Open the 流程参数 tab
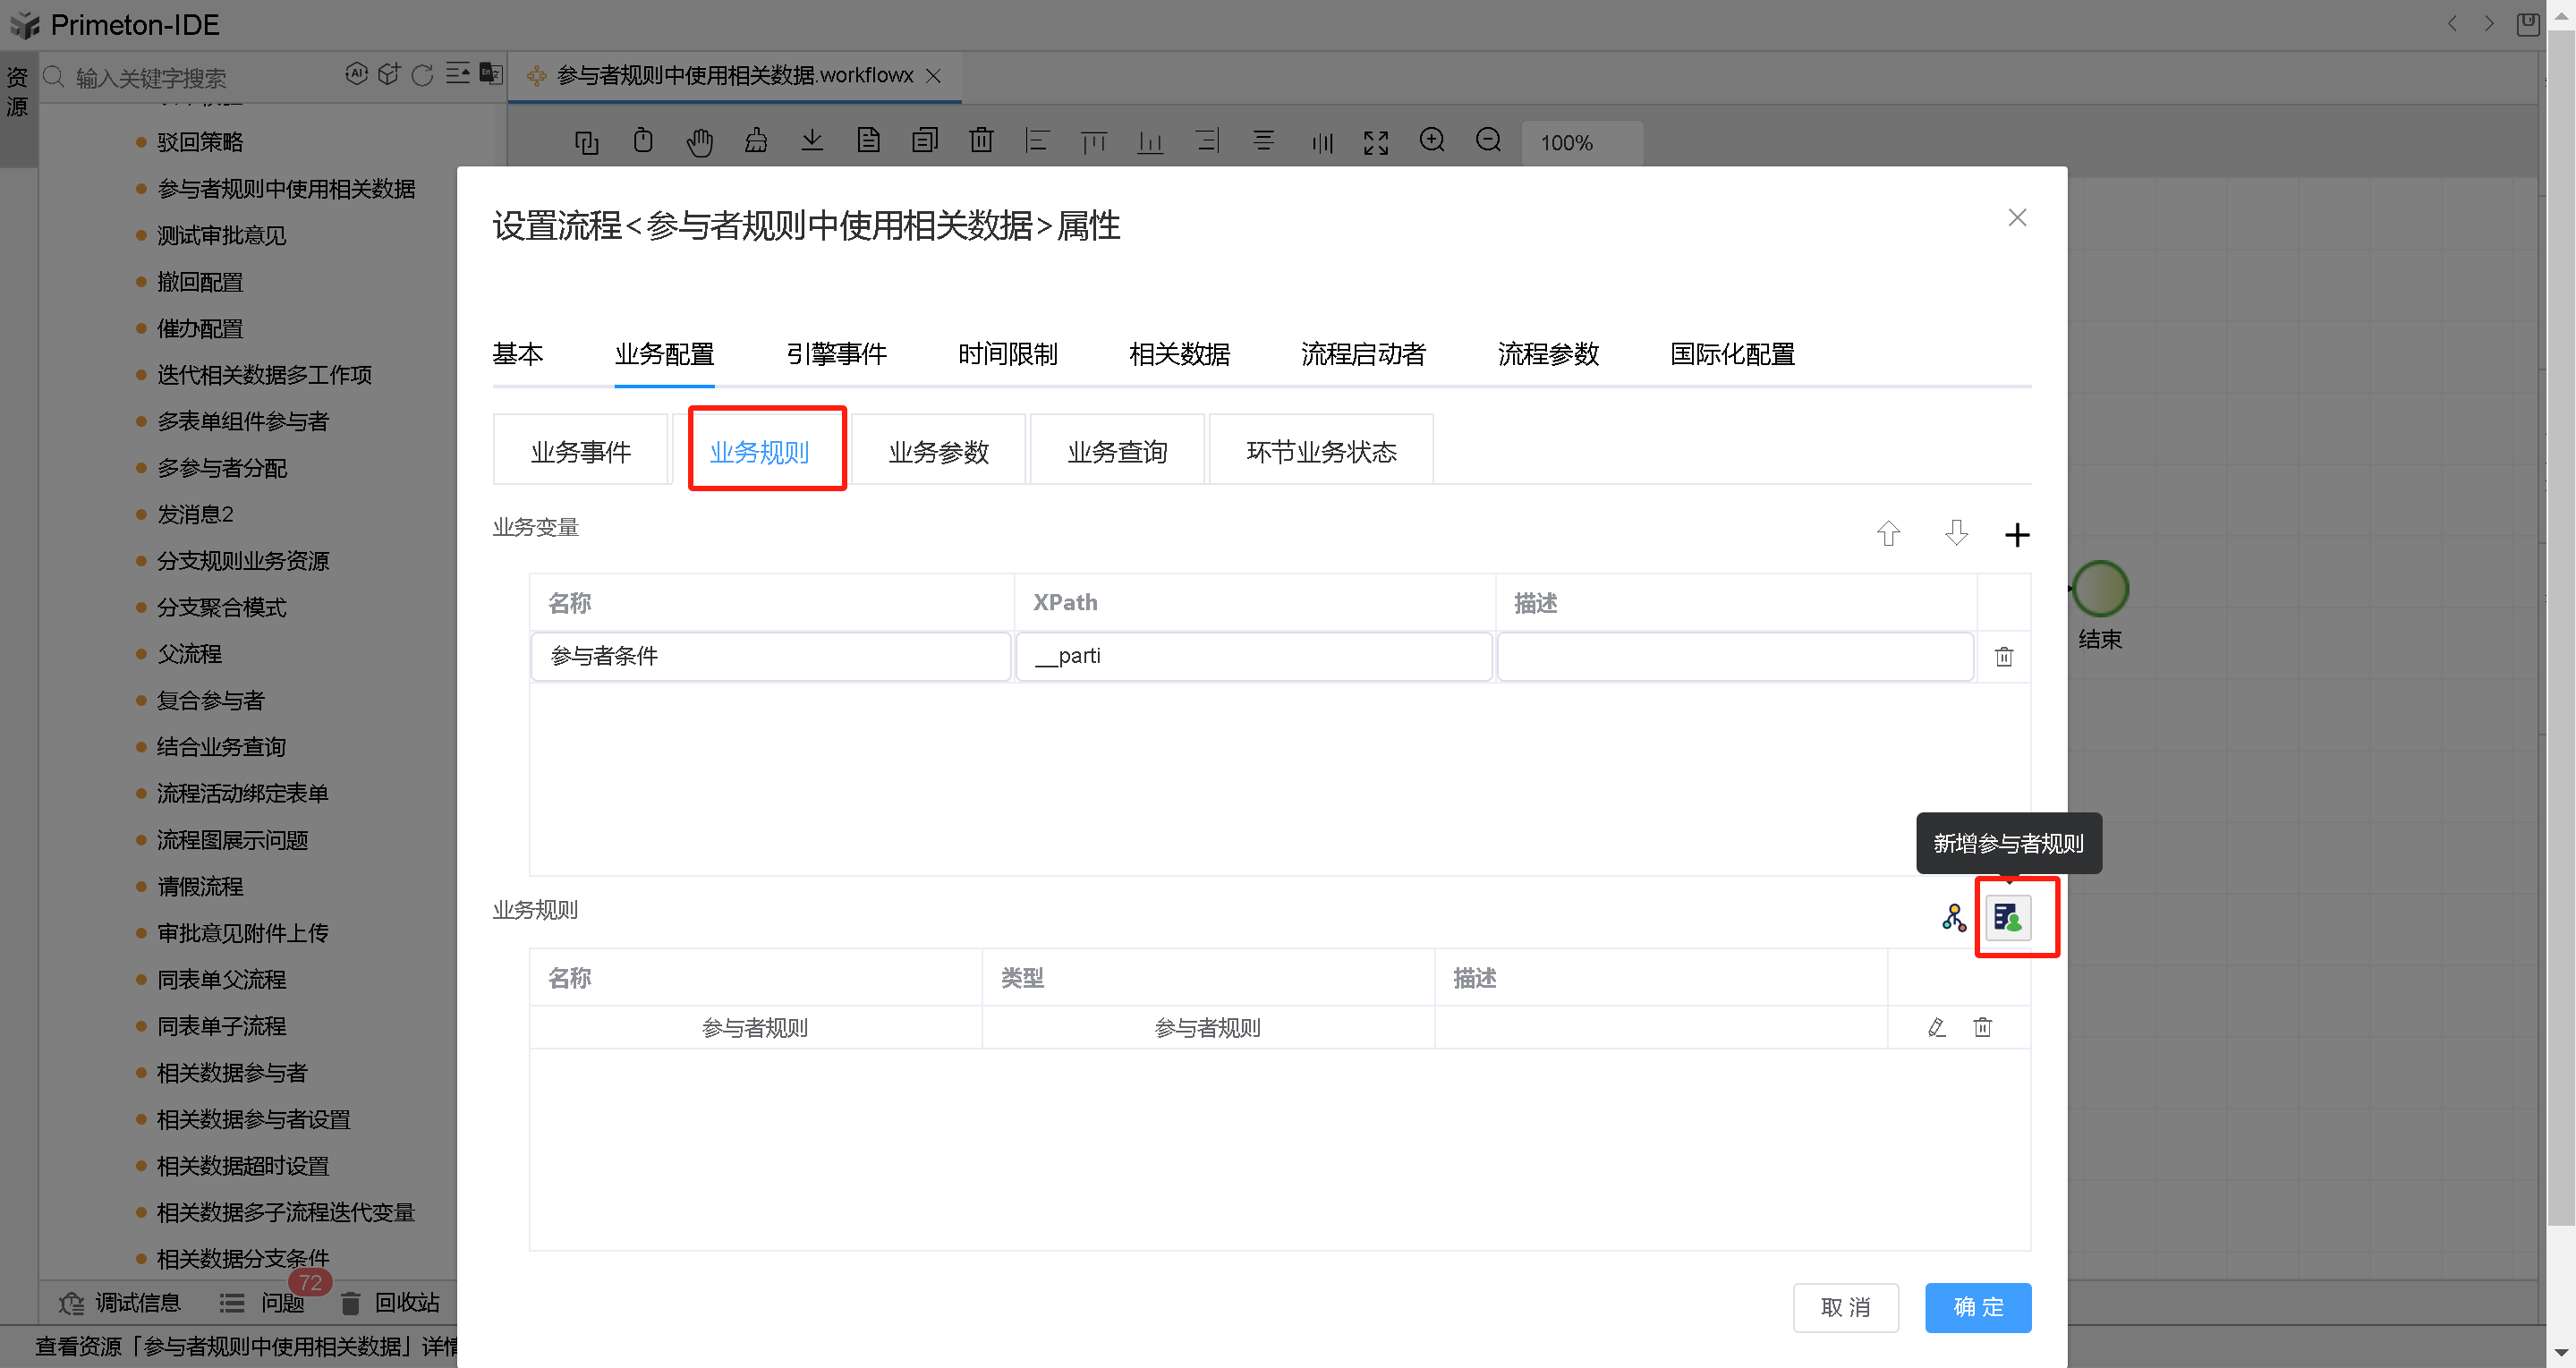Image resolution: width=2576 pixels, height=1368 pixels. pos(1548,354)
